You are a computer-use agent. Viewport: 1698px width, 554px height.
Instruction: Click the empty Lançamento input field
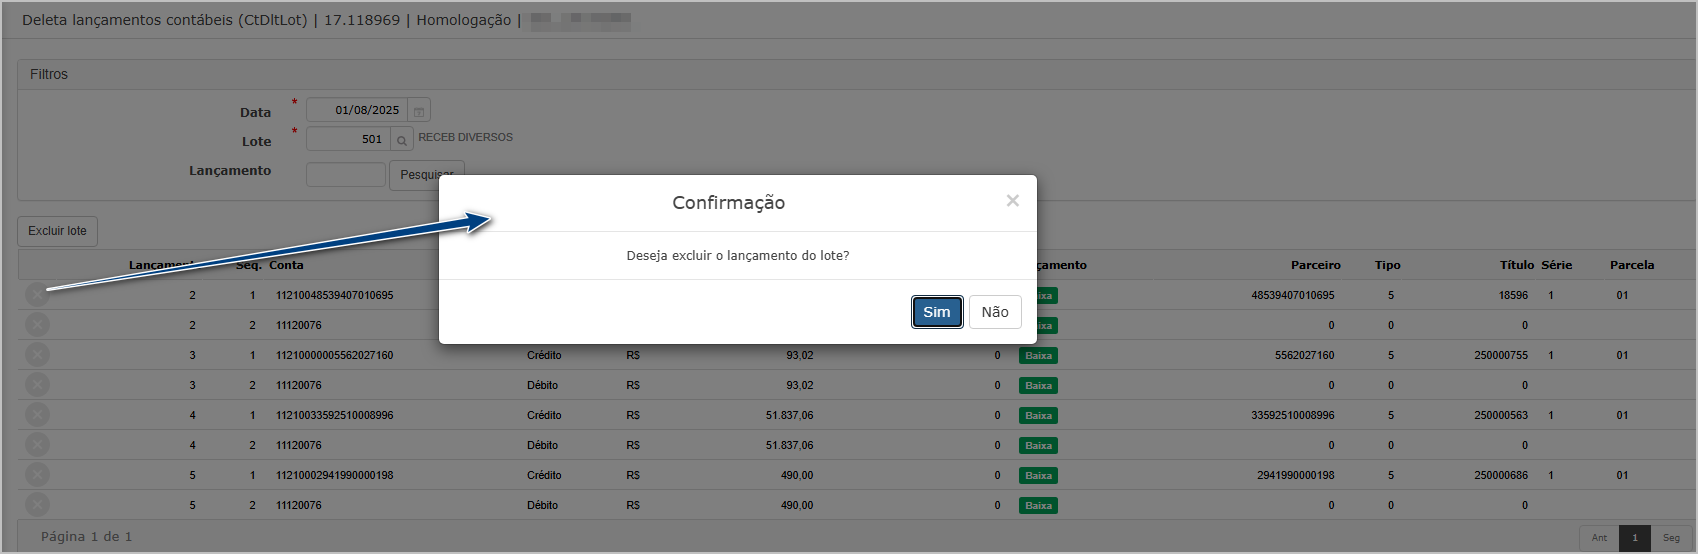(345, 175)
